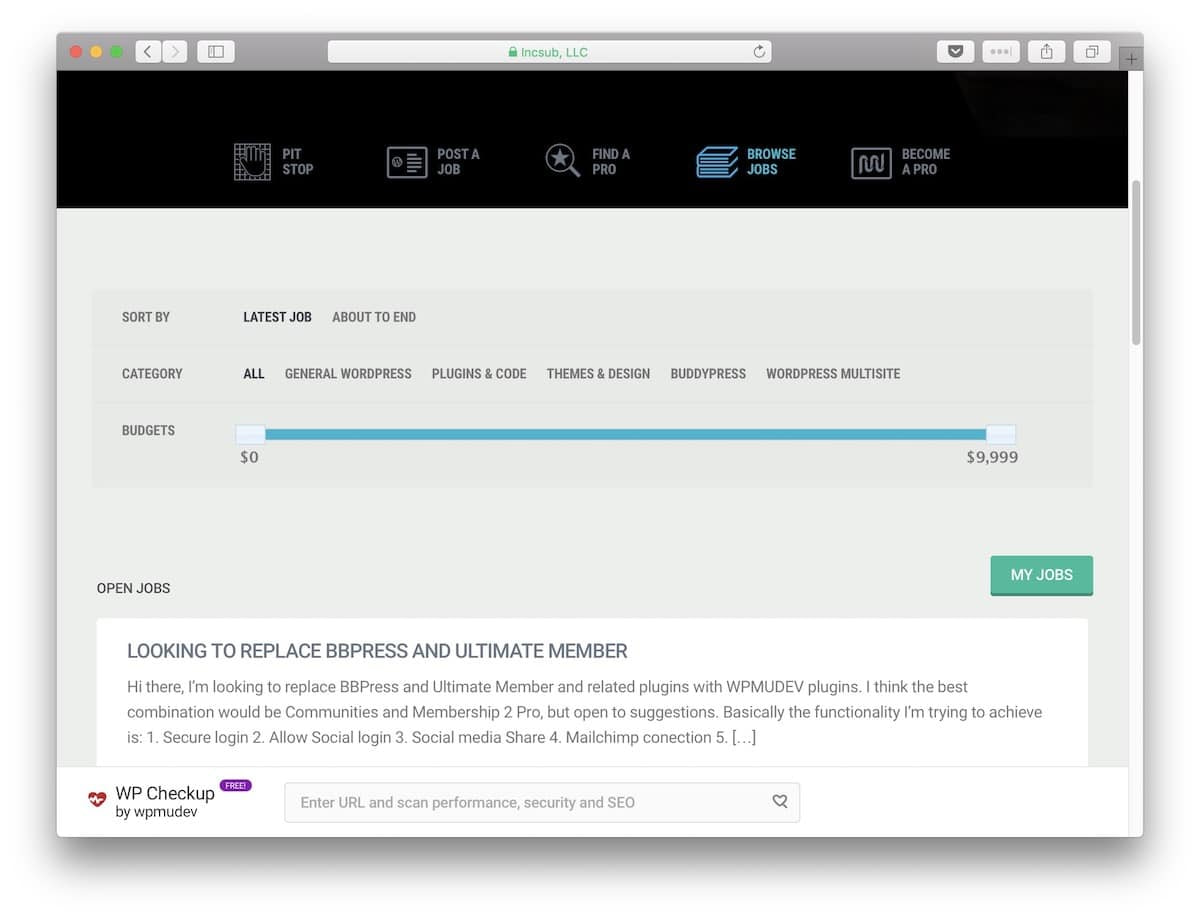The width and height of the screenshot is (1200, 918).
Task: Go forward with Safari's forward arrow
Action: click(x=174, y=52)
